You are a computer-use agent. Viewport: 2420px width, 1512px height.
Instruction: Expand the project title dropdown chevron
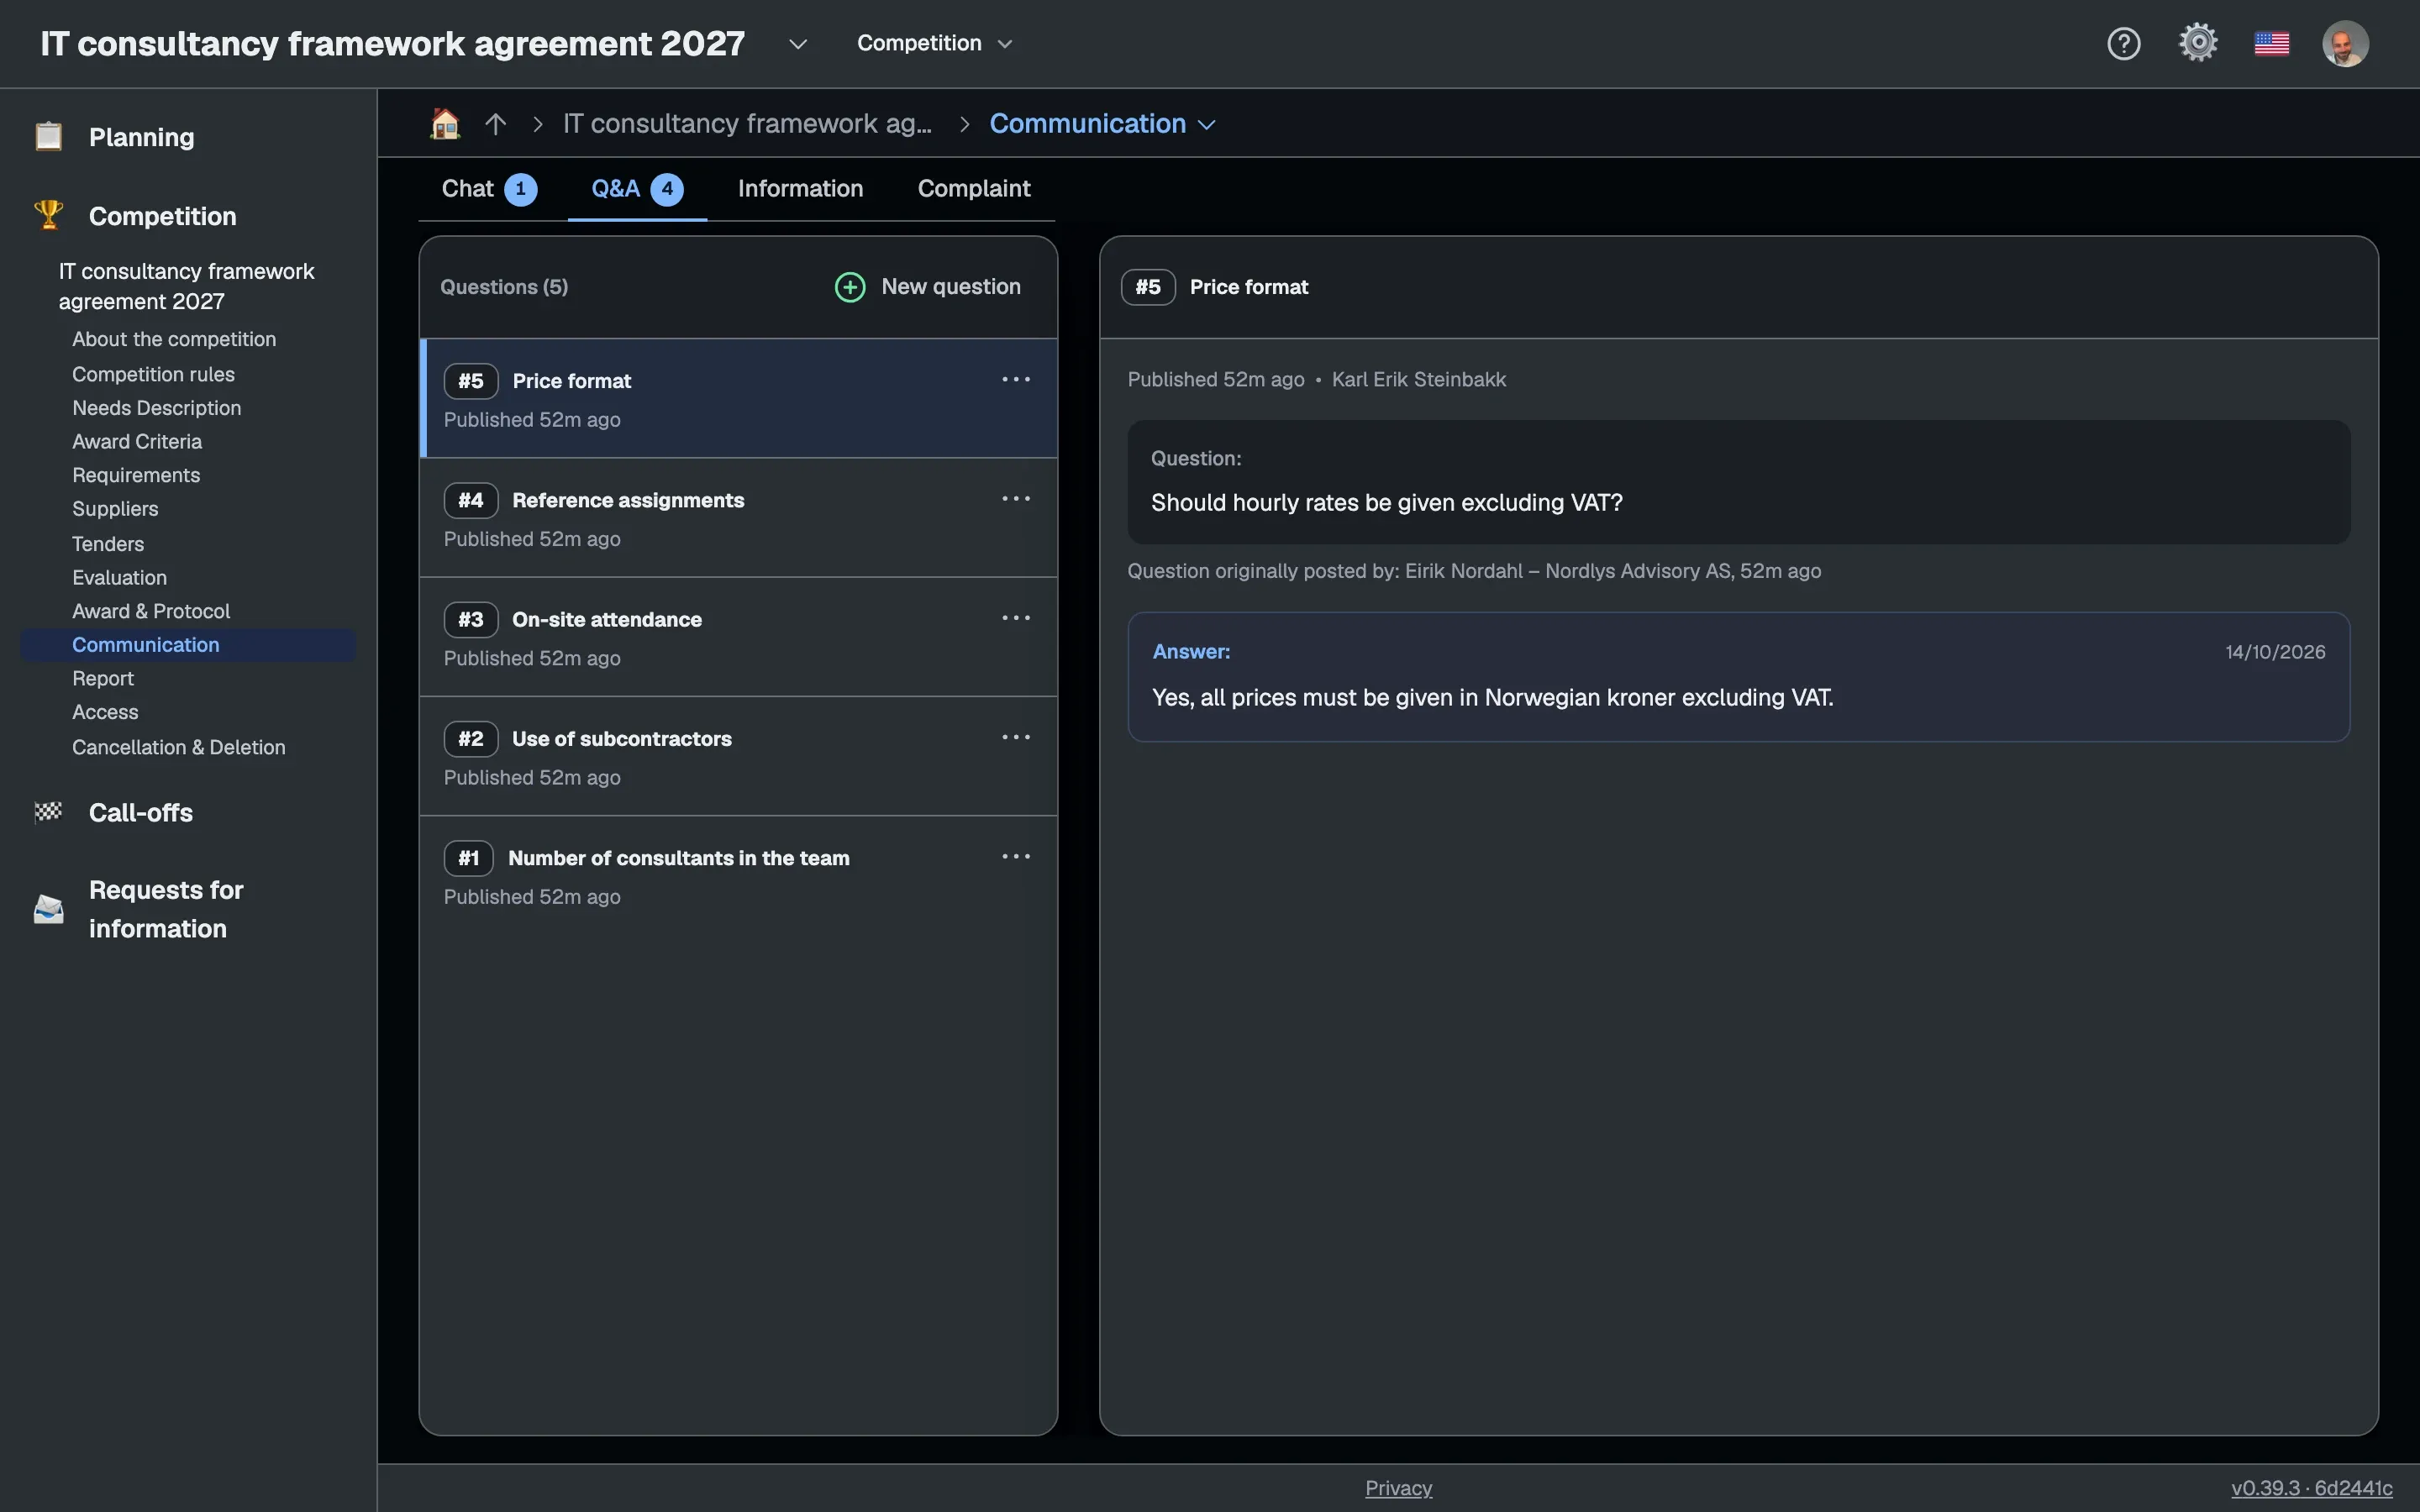[x=797, y=44]
